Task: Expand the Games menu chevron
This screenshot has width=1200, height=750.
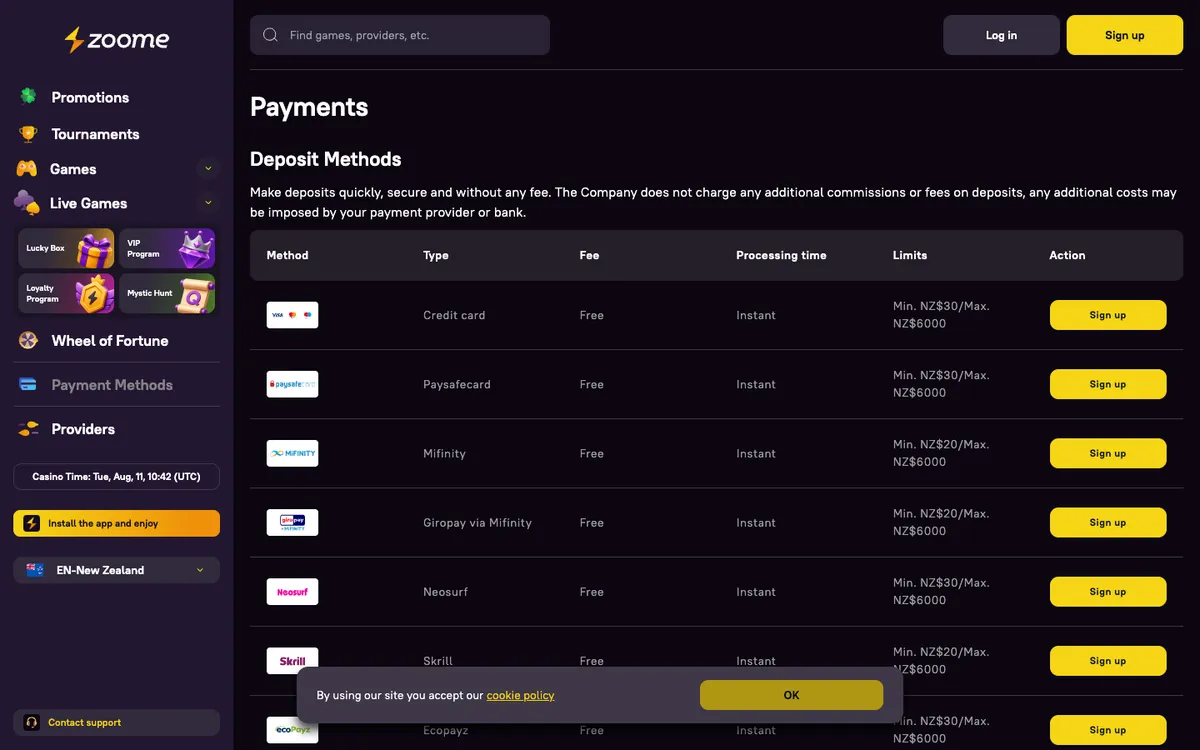Action: 208,168
